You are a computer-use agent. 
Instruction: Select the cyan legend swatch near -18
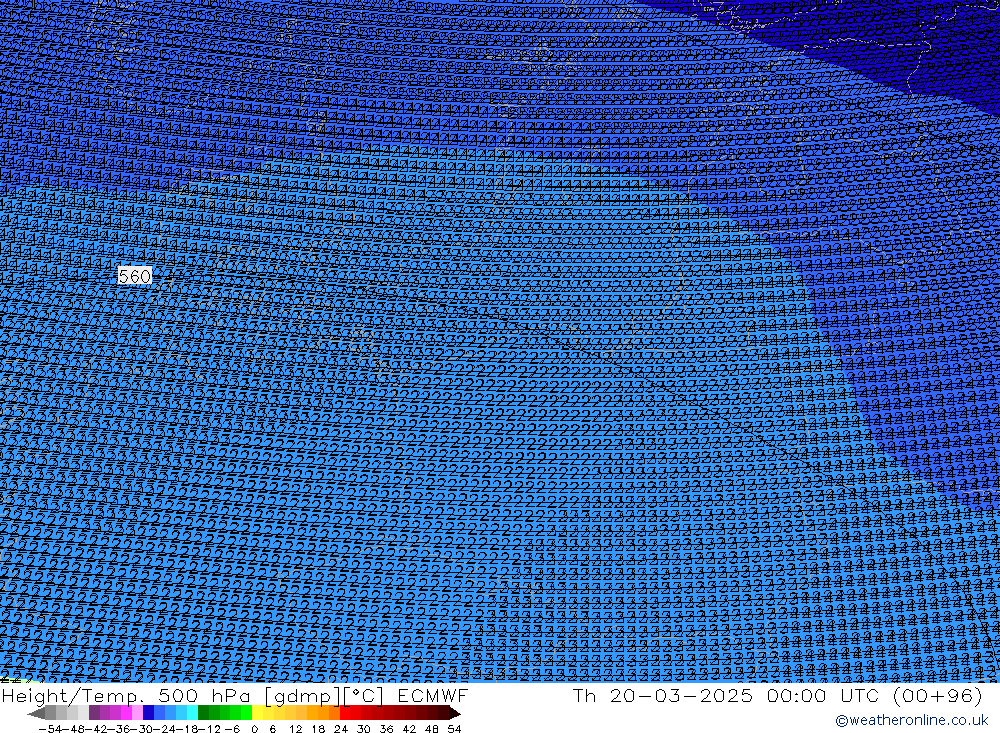pos(192,713)
